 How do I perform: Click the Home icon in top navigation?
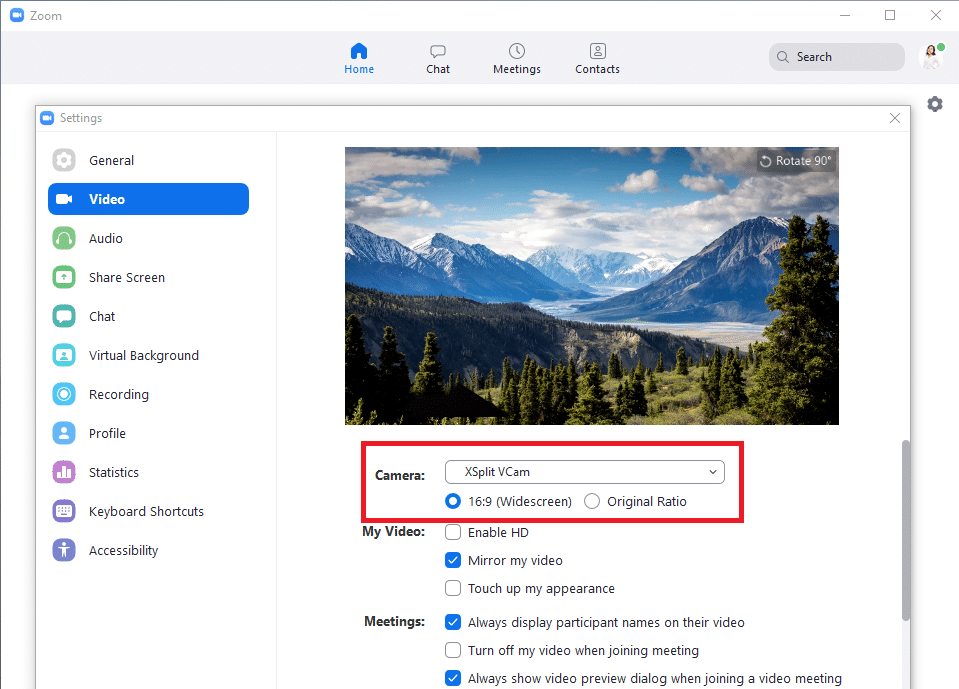point(359,51)
